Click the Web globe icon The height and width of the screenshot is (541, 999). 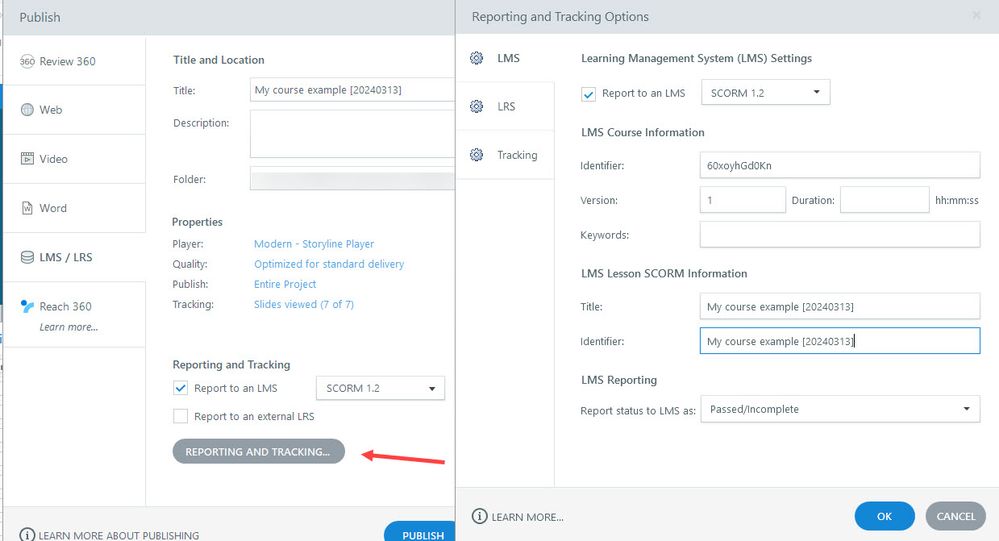tap(27, 110)
